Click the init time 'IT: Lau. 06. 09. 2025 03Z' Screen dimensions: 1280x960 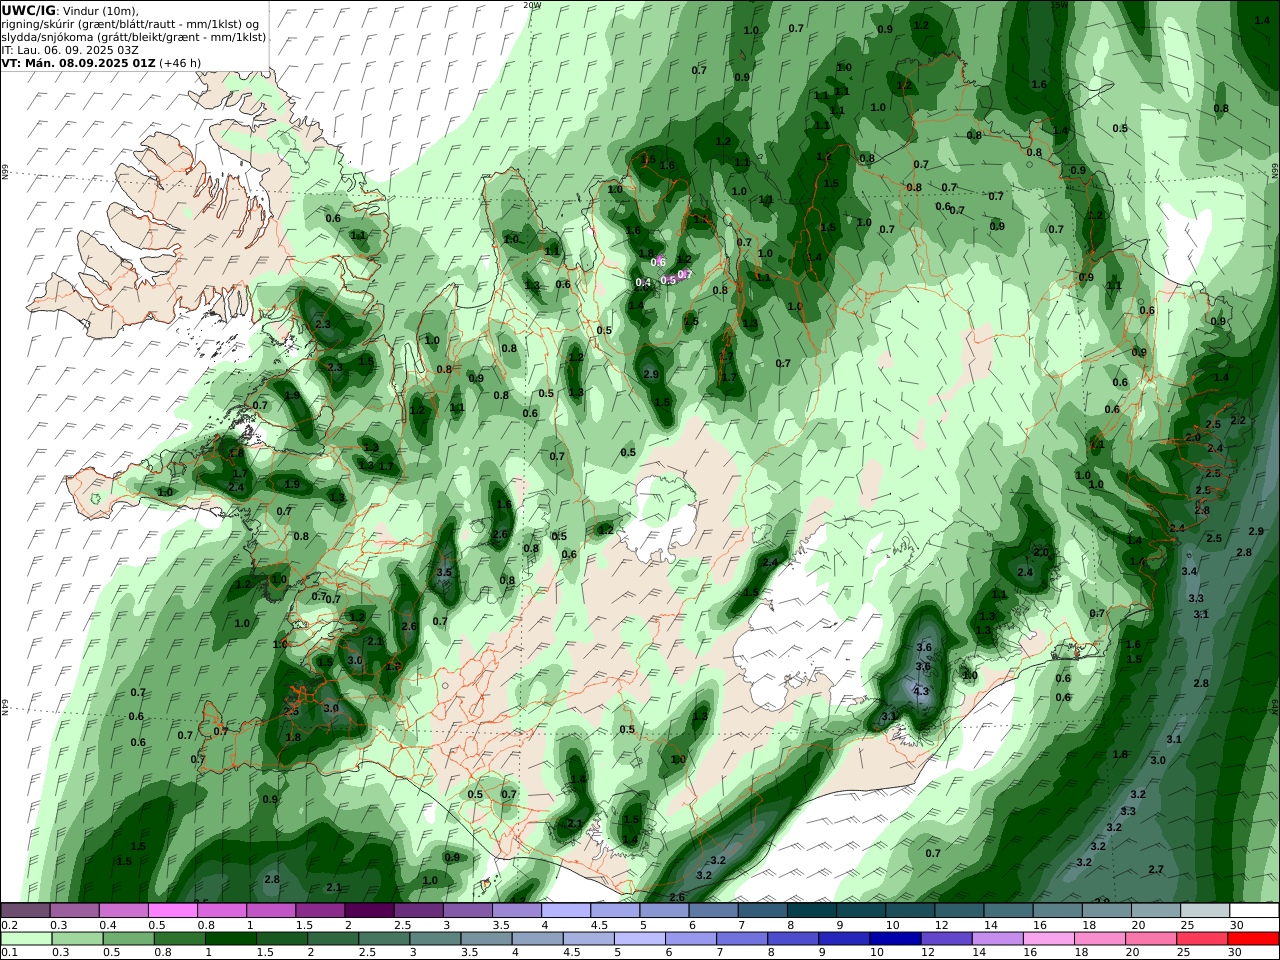click(x=70, y=49)
